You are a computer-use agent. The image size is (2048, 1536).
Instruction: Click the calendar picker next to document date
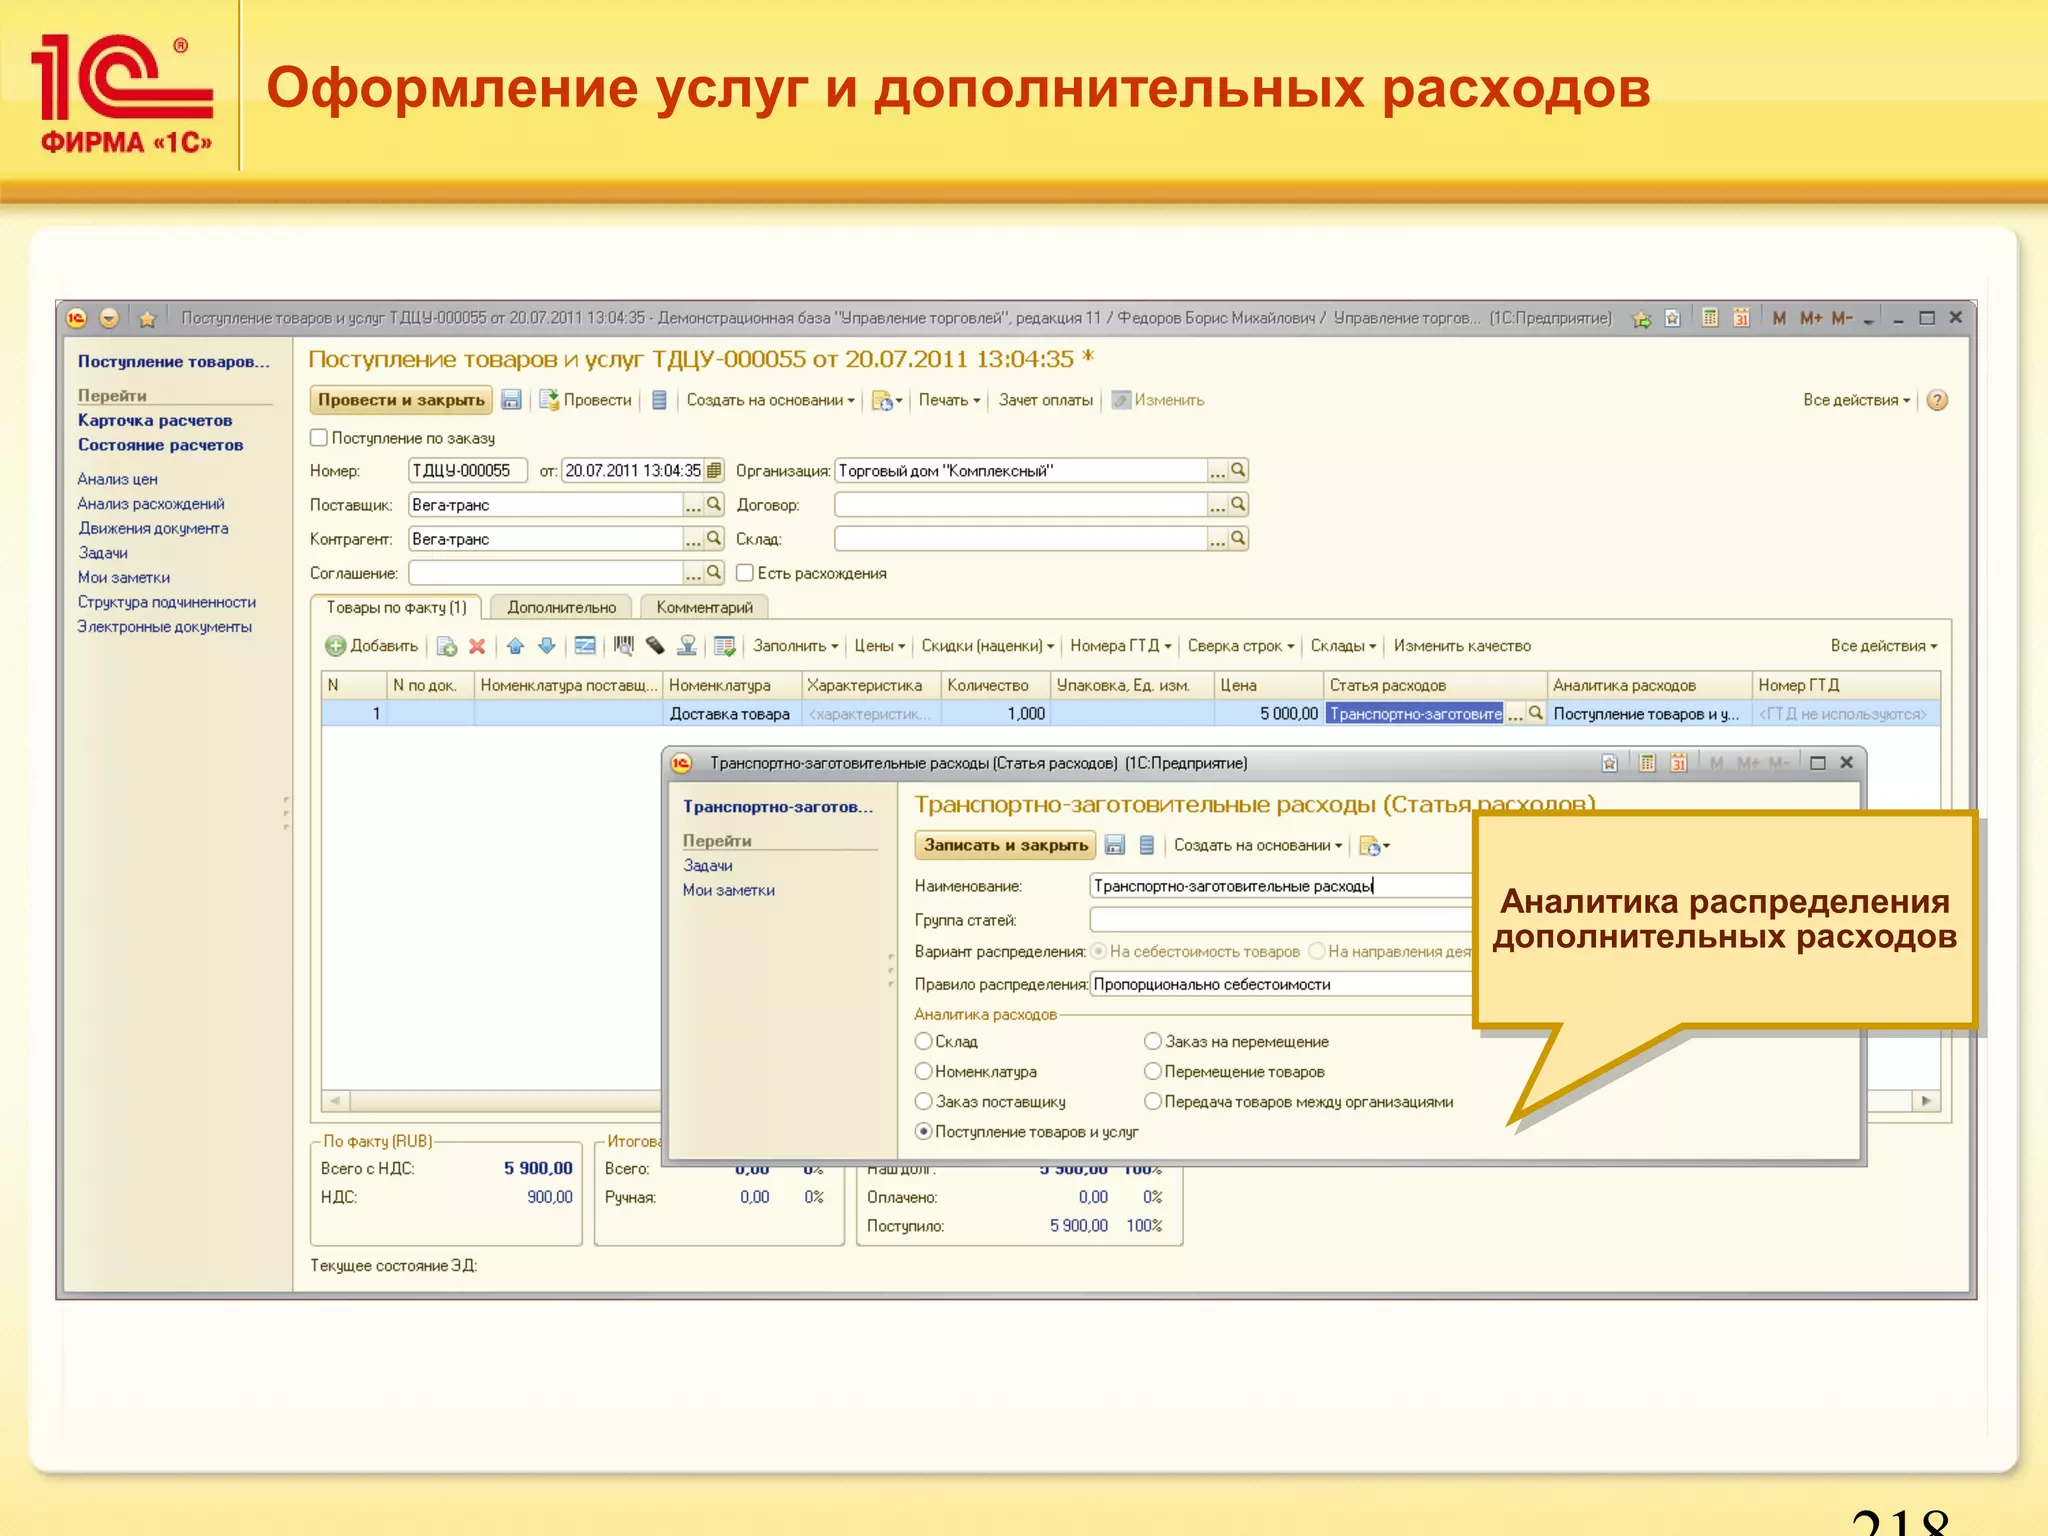pos(714,470)
